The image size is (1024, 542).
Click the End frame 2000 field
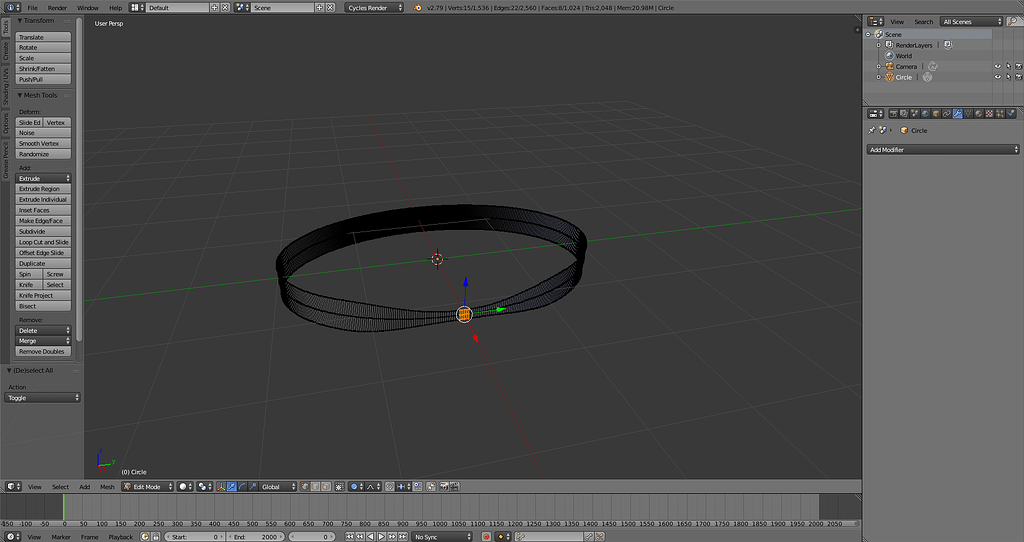(x=255, y=537)
